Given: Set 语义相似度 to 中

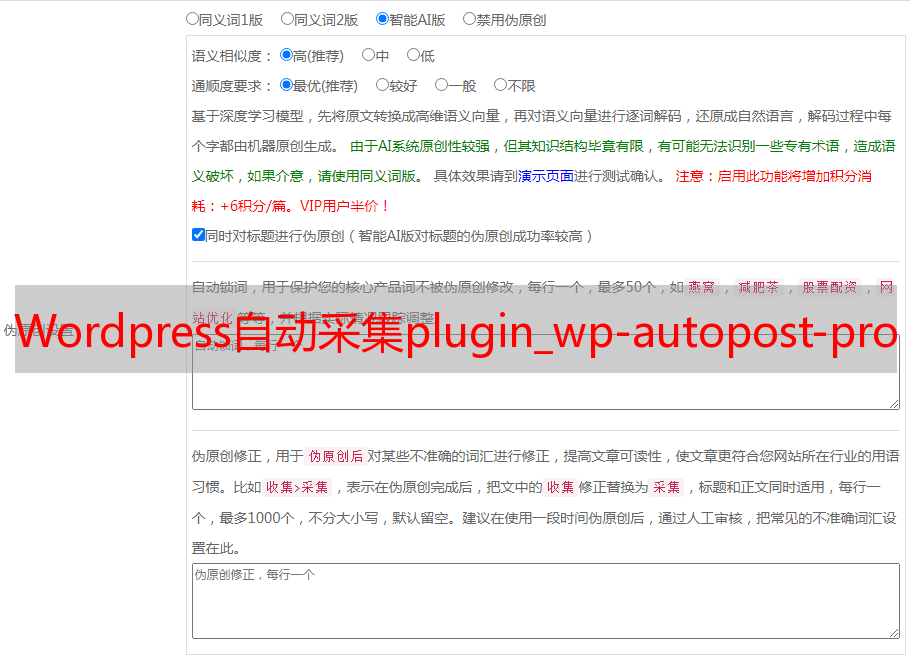Looking at the screenshot, I should (x=368, y=55).
